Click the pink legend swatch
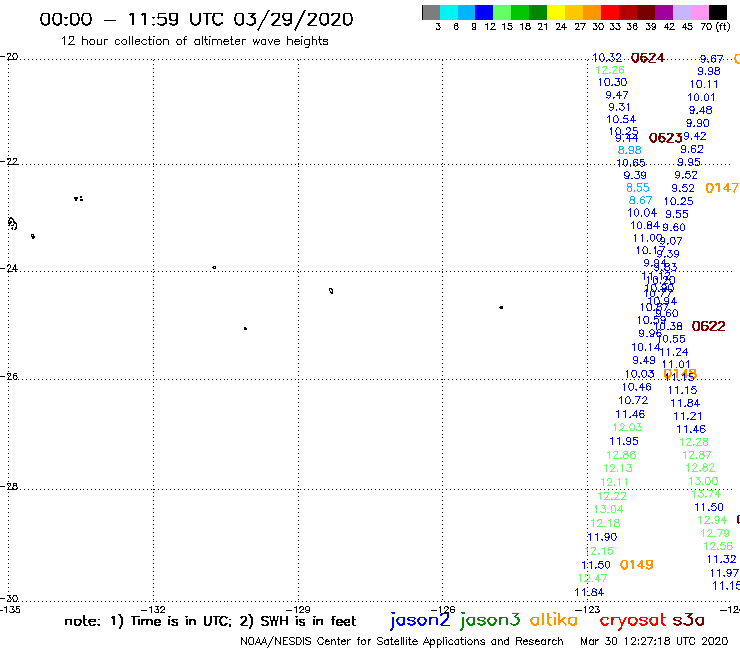This screenshot has height=650, width=740. tap(700, 13)
